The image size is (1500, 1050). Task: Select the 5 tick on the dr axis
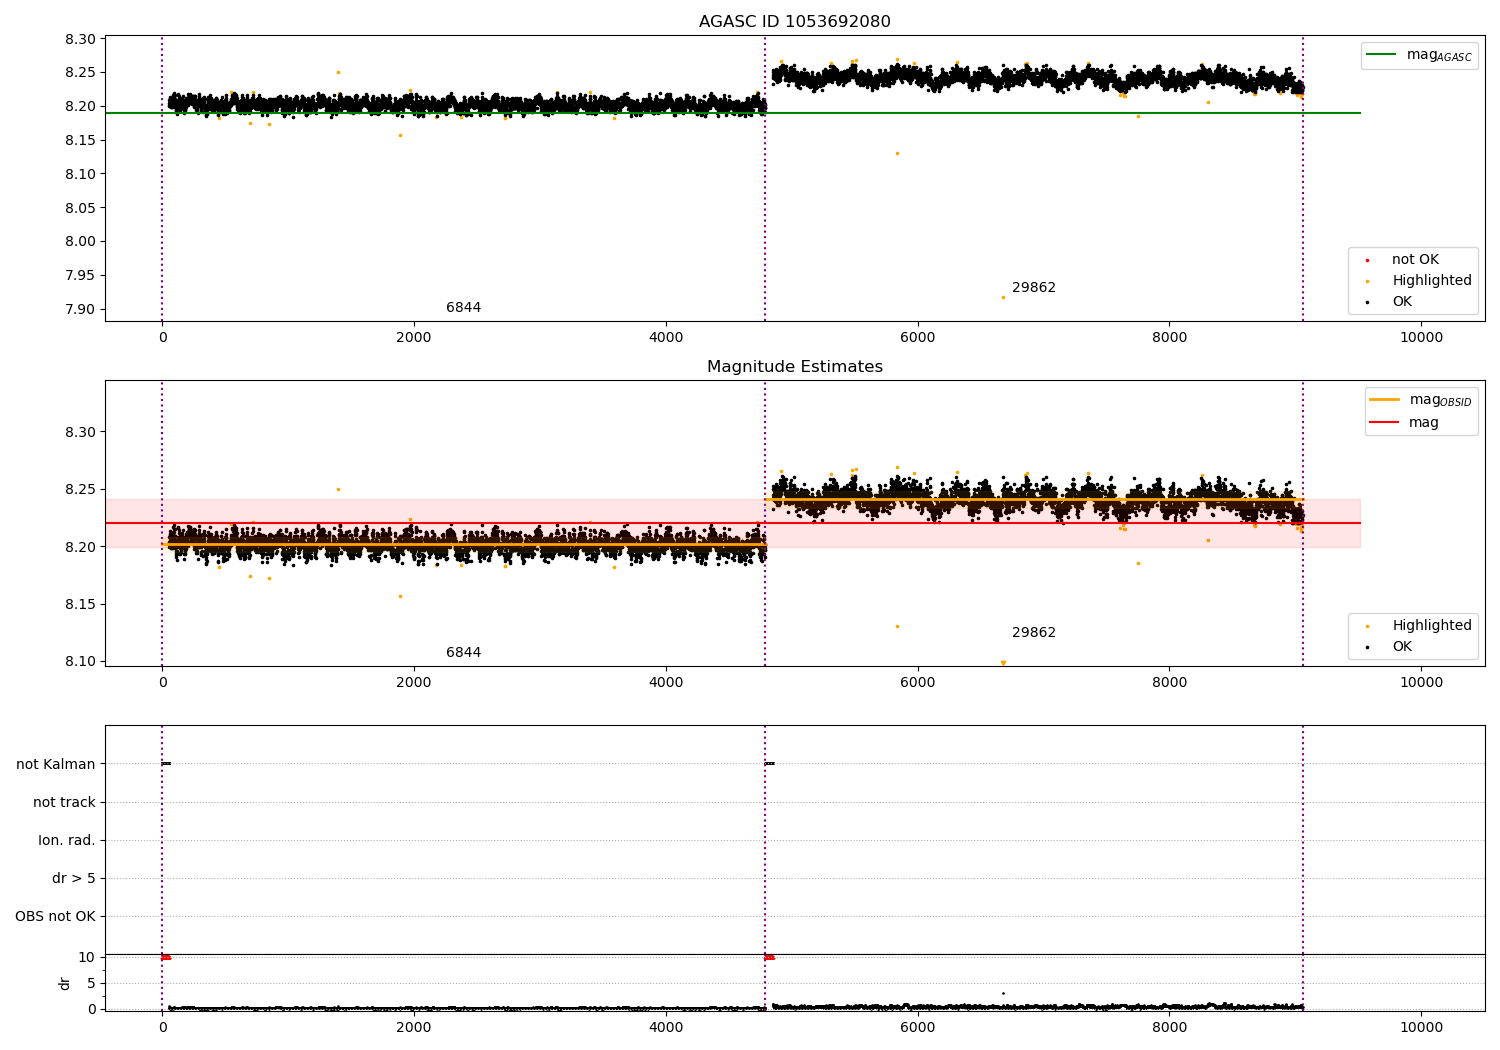coord(91,983)
